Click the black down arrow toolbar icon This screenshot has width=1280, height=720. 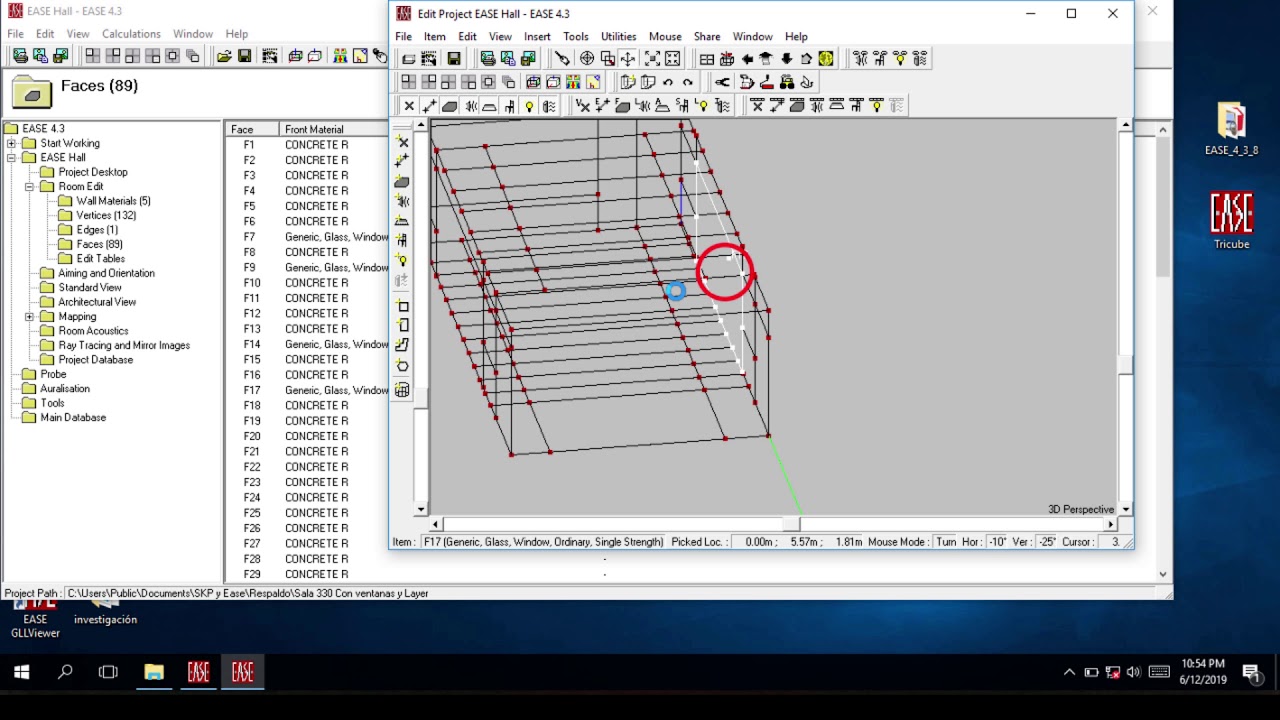coord(787,59)
